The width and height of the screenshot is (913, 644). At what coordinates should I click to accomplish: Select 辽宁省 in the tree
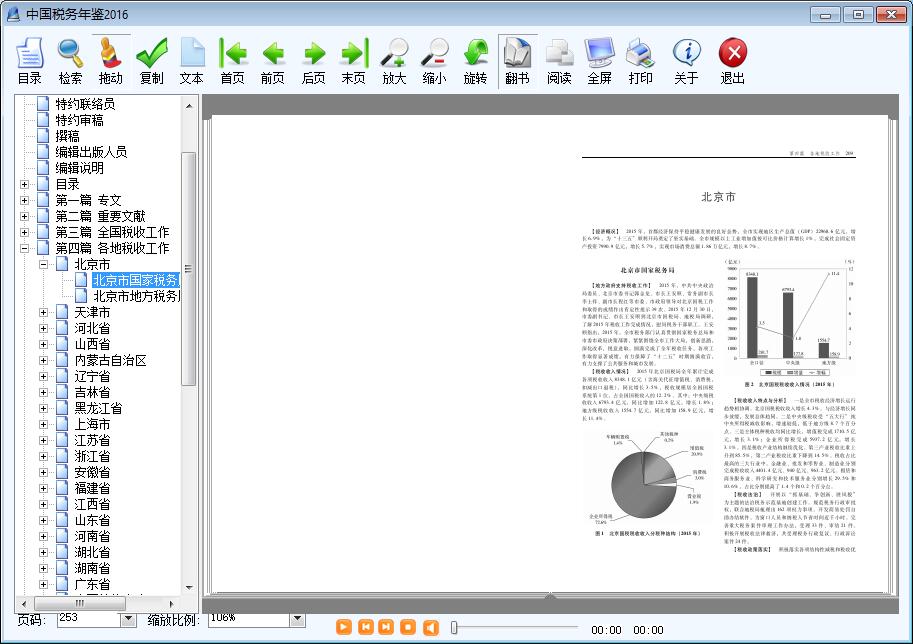pos(92,376)
